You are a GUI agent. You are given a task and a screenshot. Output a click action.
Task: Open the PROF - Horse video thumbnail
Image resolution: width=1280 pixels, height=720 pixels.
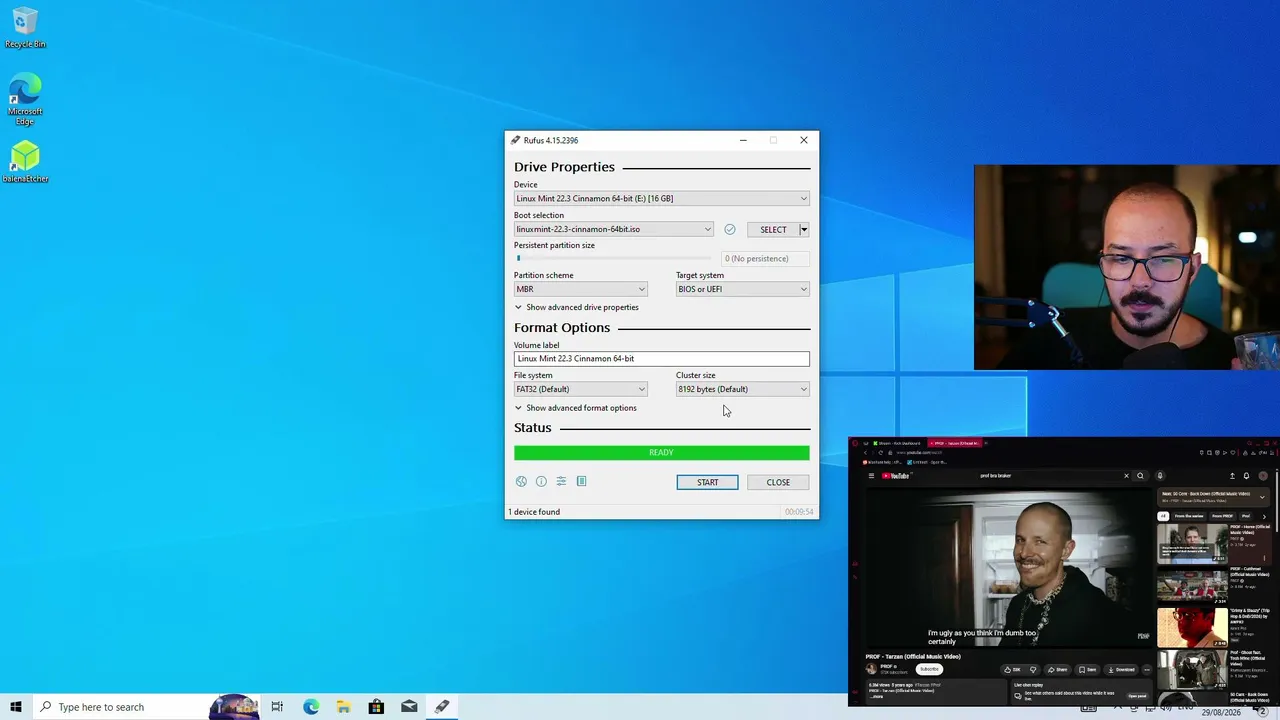point(1192,544)
